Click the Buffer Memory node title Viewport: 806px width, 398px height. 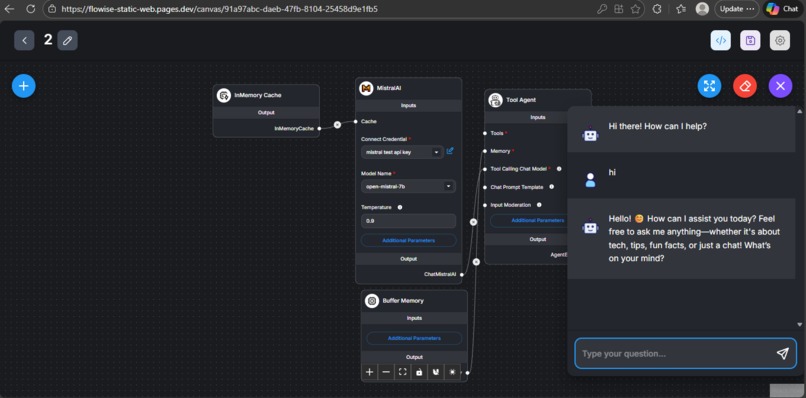point(403,300)
